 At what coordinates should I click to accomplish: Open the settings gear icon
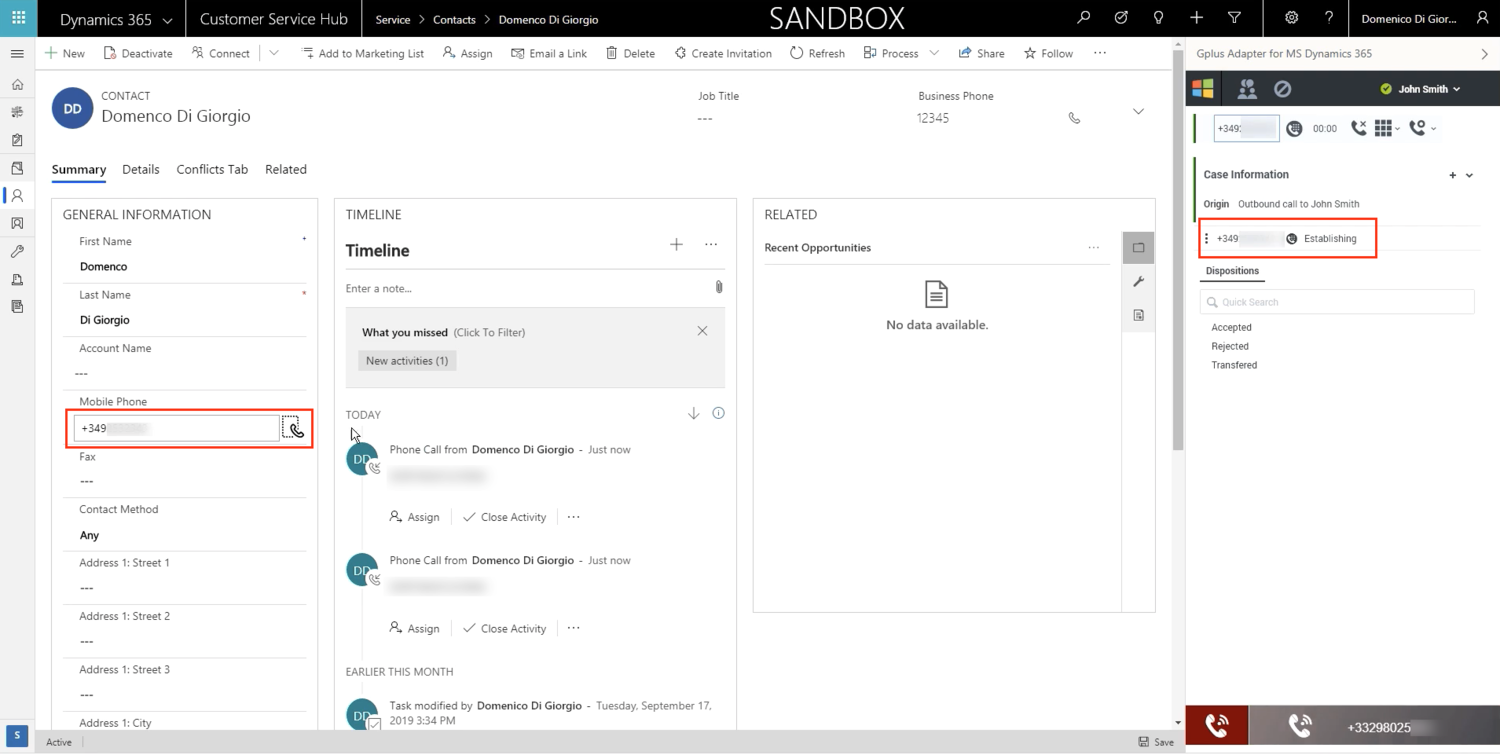pyautogui.click(x=1291, y=18)
